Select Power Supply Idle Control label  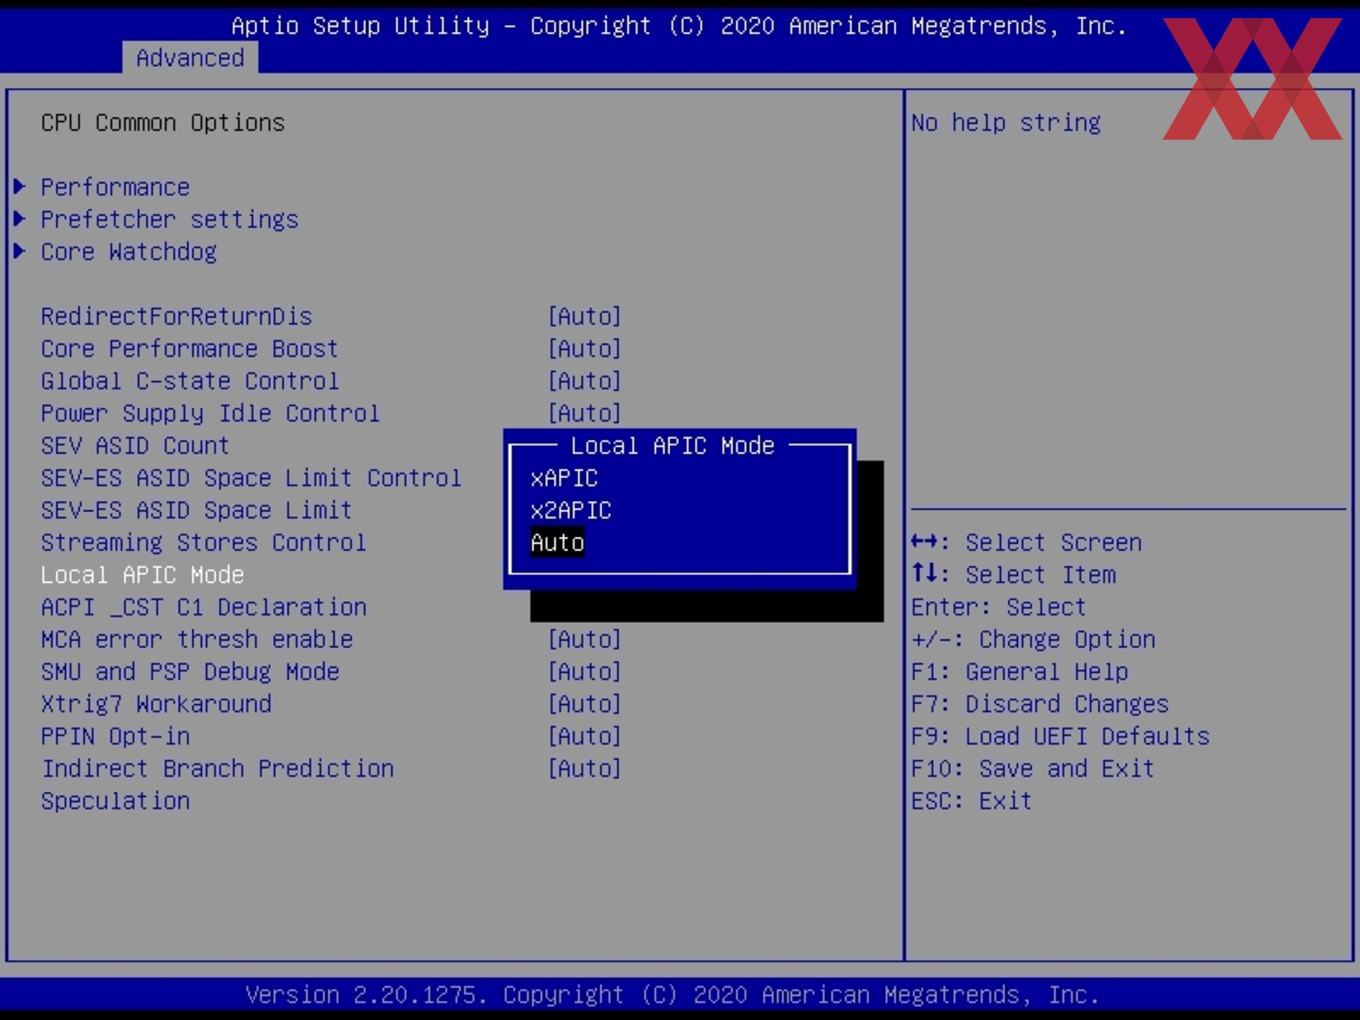point(210,413)
